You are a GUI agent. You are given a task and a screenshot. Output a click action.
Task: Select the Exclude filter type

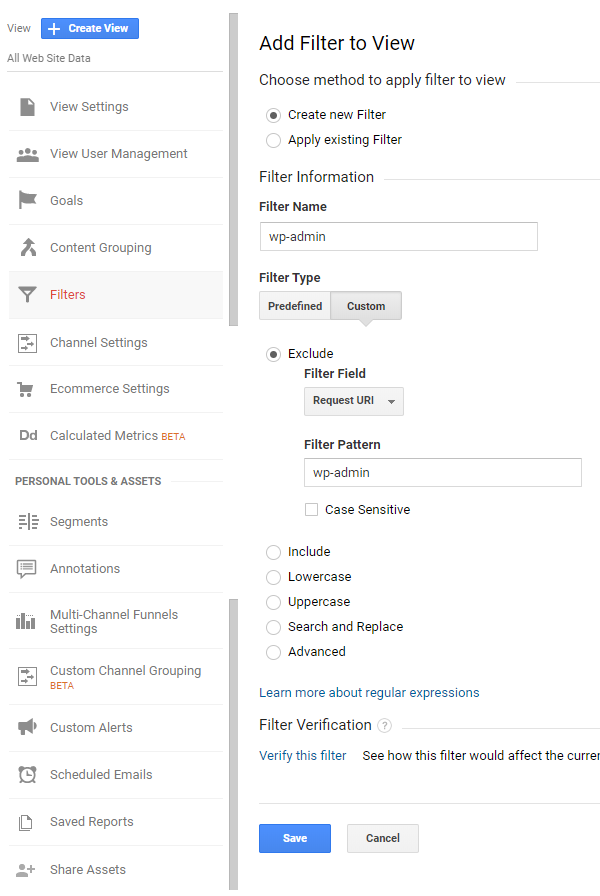pos(273,353)
